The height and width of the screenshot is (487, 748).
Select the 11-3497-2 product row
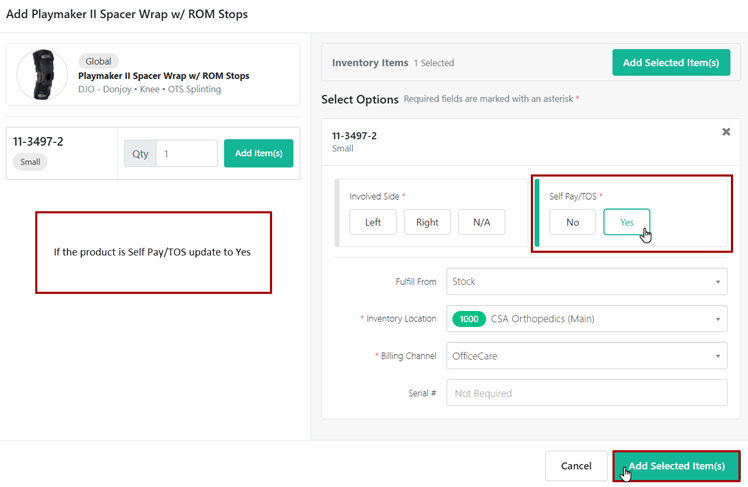(x=60, y=152)
